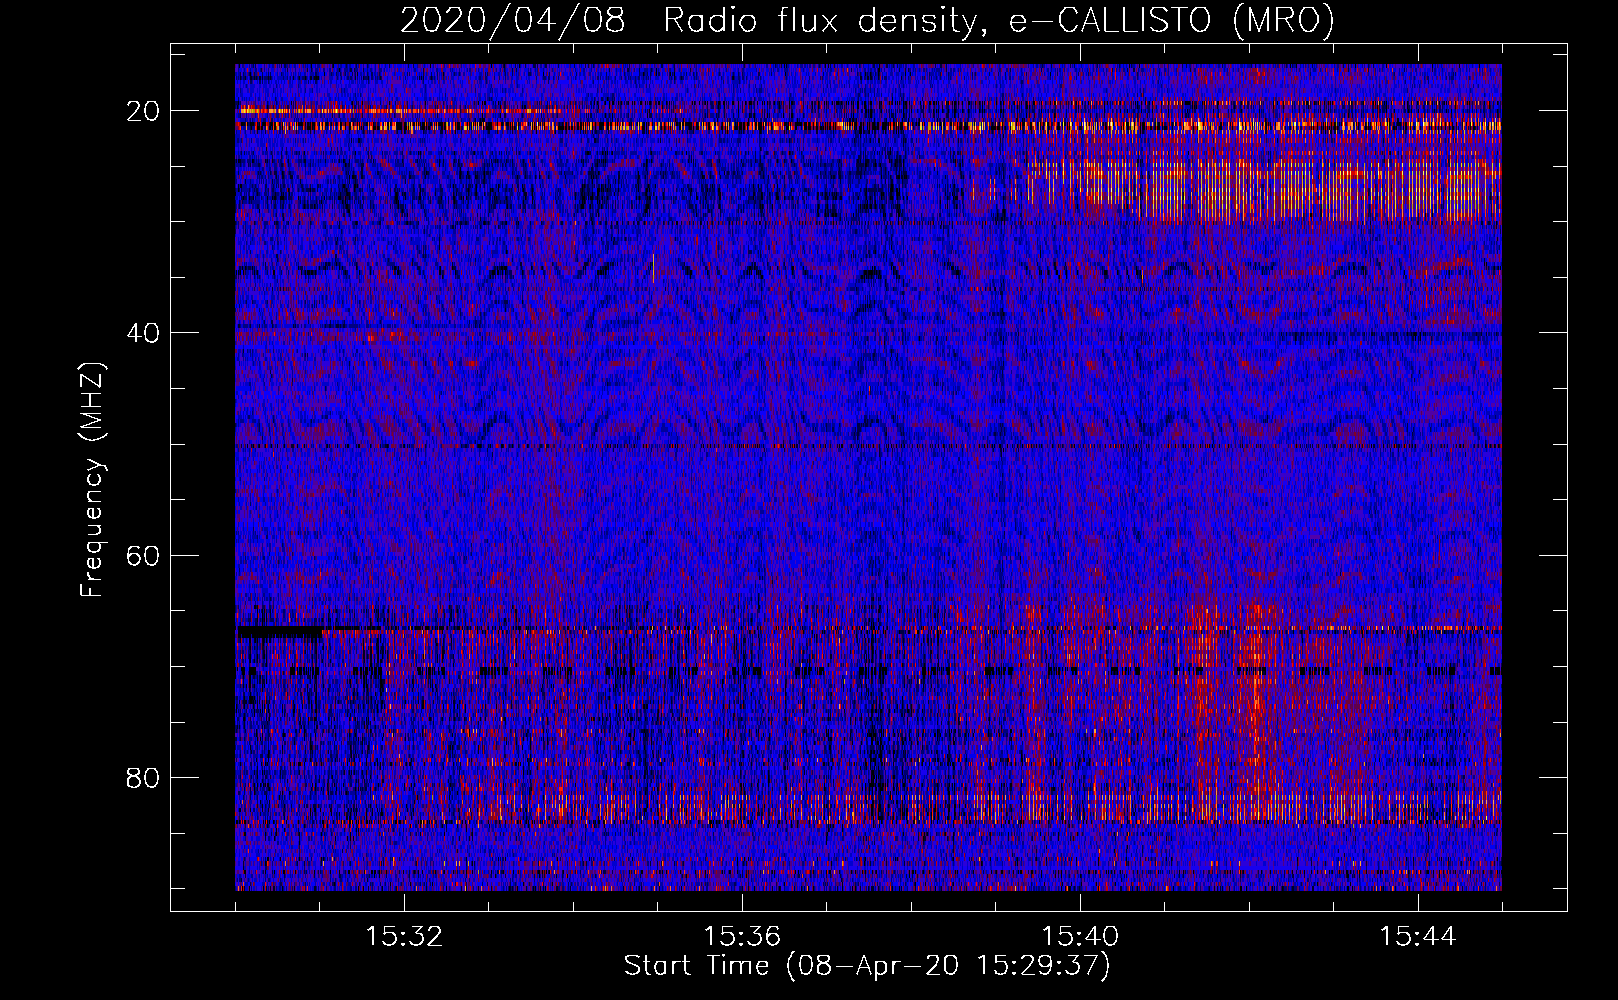Click the 80 MHz frequency tick label

(x=144, y=777)
